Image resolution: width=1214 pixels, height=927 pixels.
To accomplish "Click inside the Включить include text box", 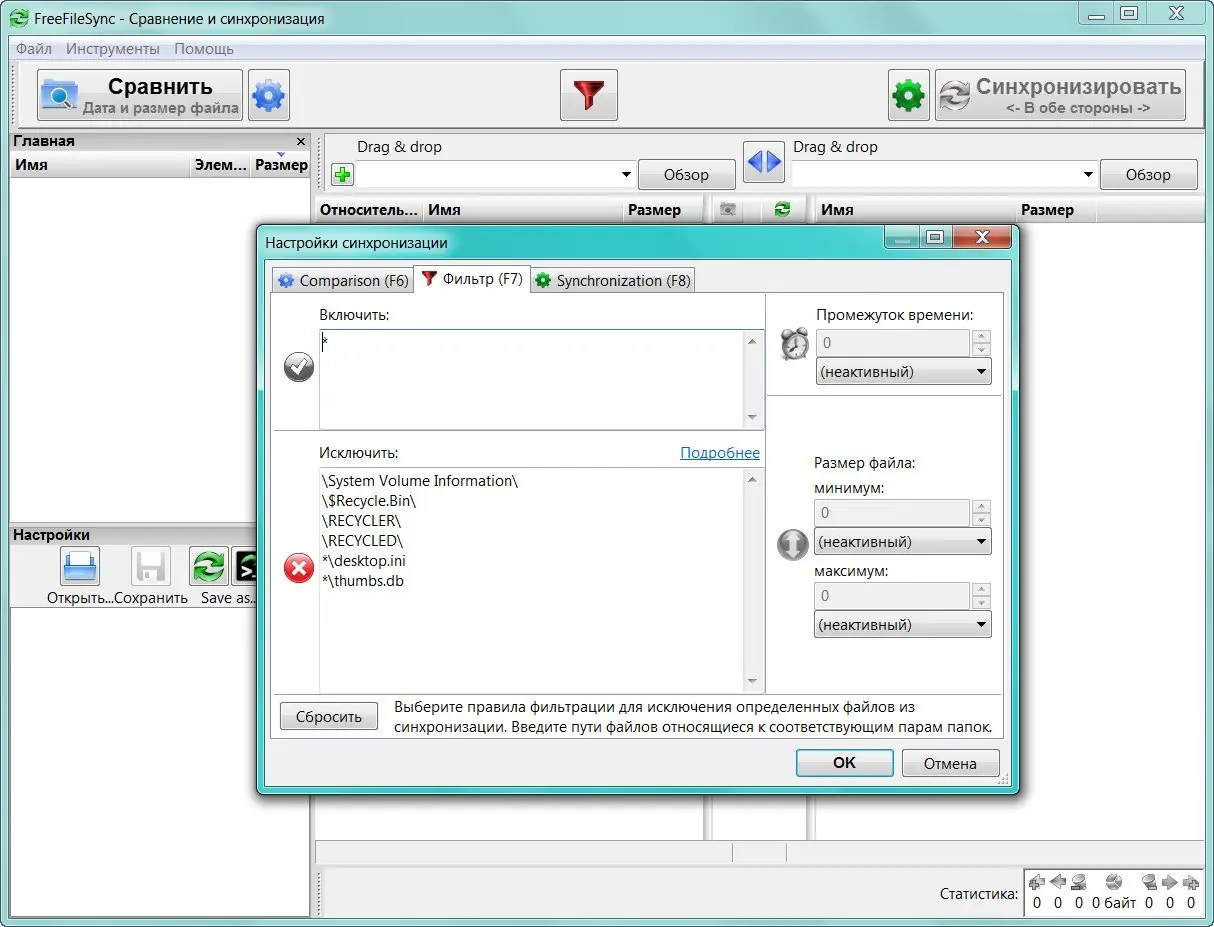I will pyautogui.click(x=532, y=379).
